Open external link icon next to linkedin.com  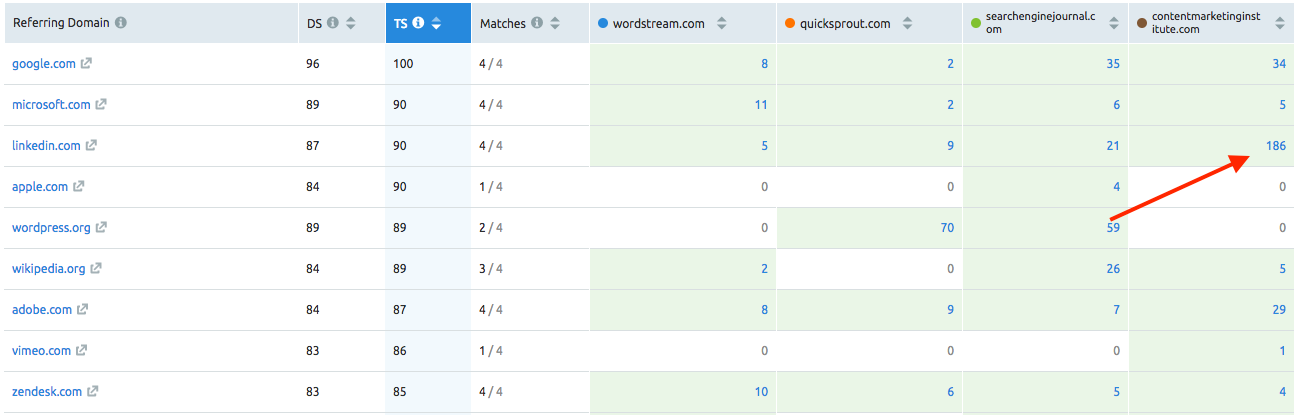91,146
